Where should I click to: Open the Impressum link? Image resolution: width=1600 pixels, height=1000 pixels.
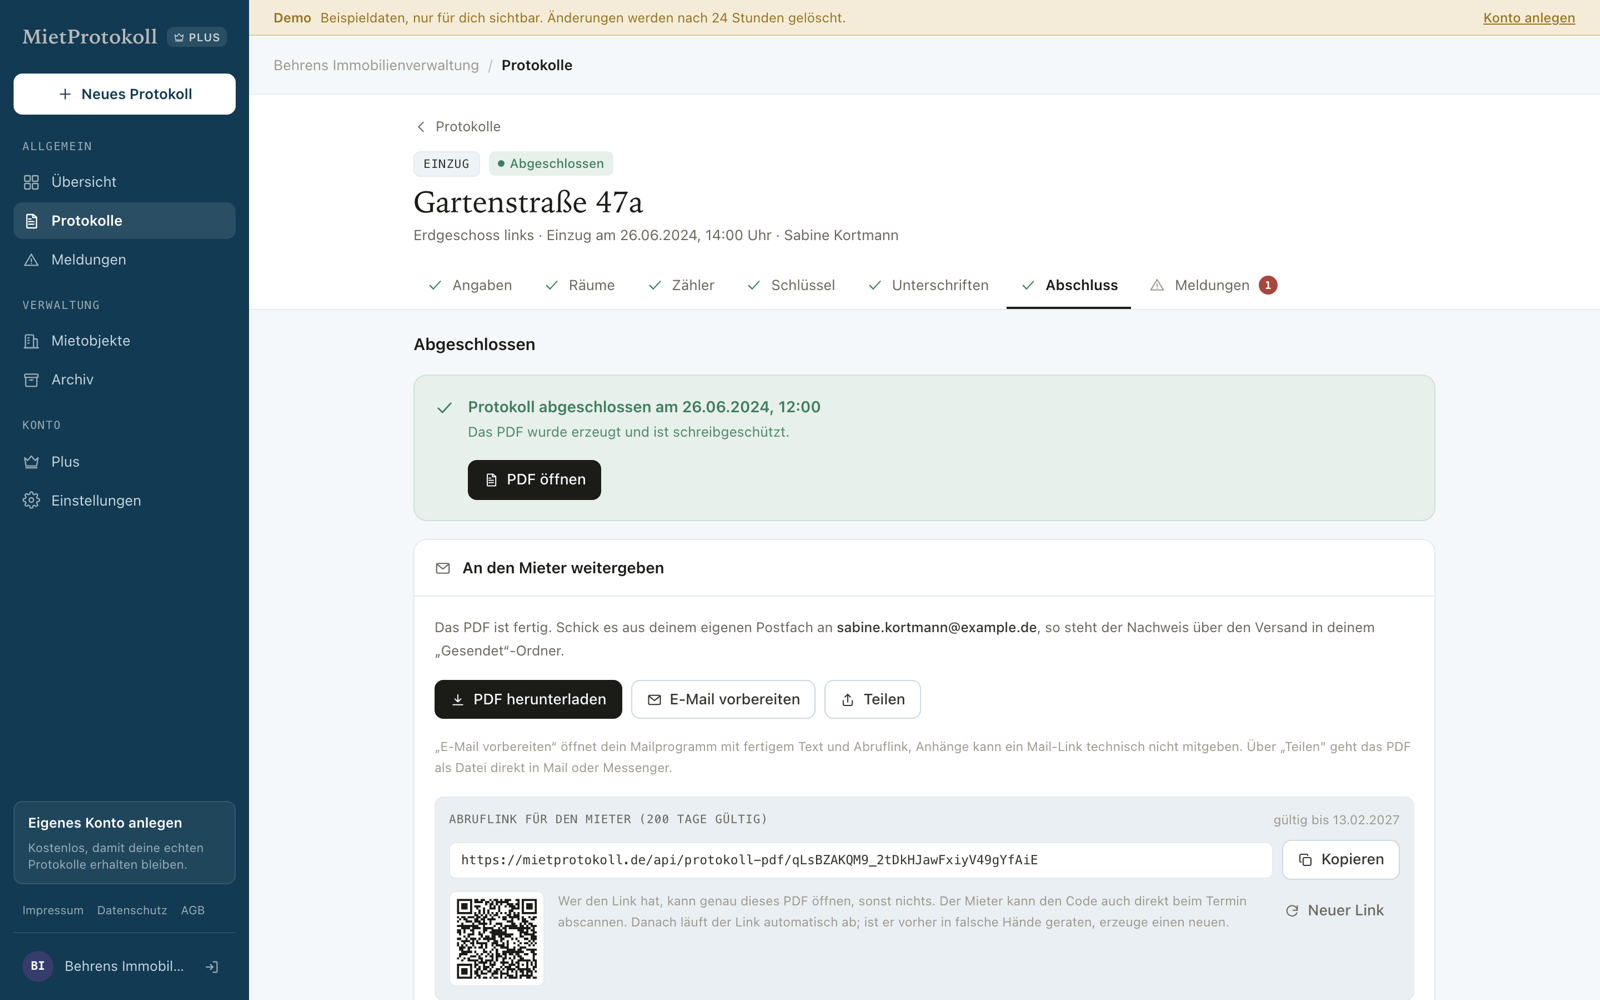53,910
